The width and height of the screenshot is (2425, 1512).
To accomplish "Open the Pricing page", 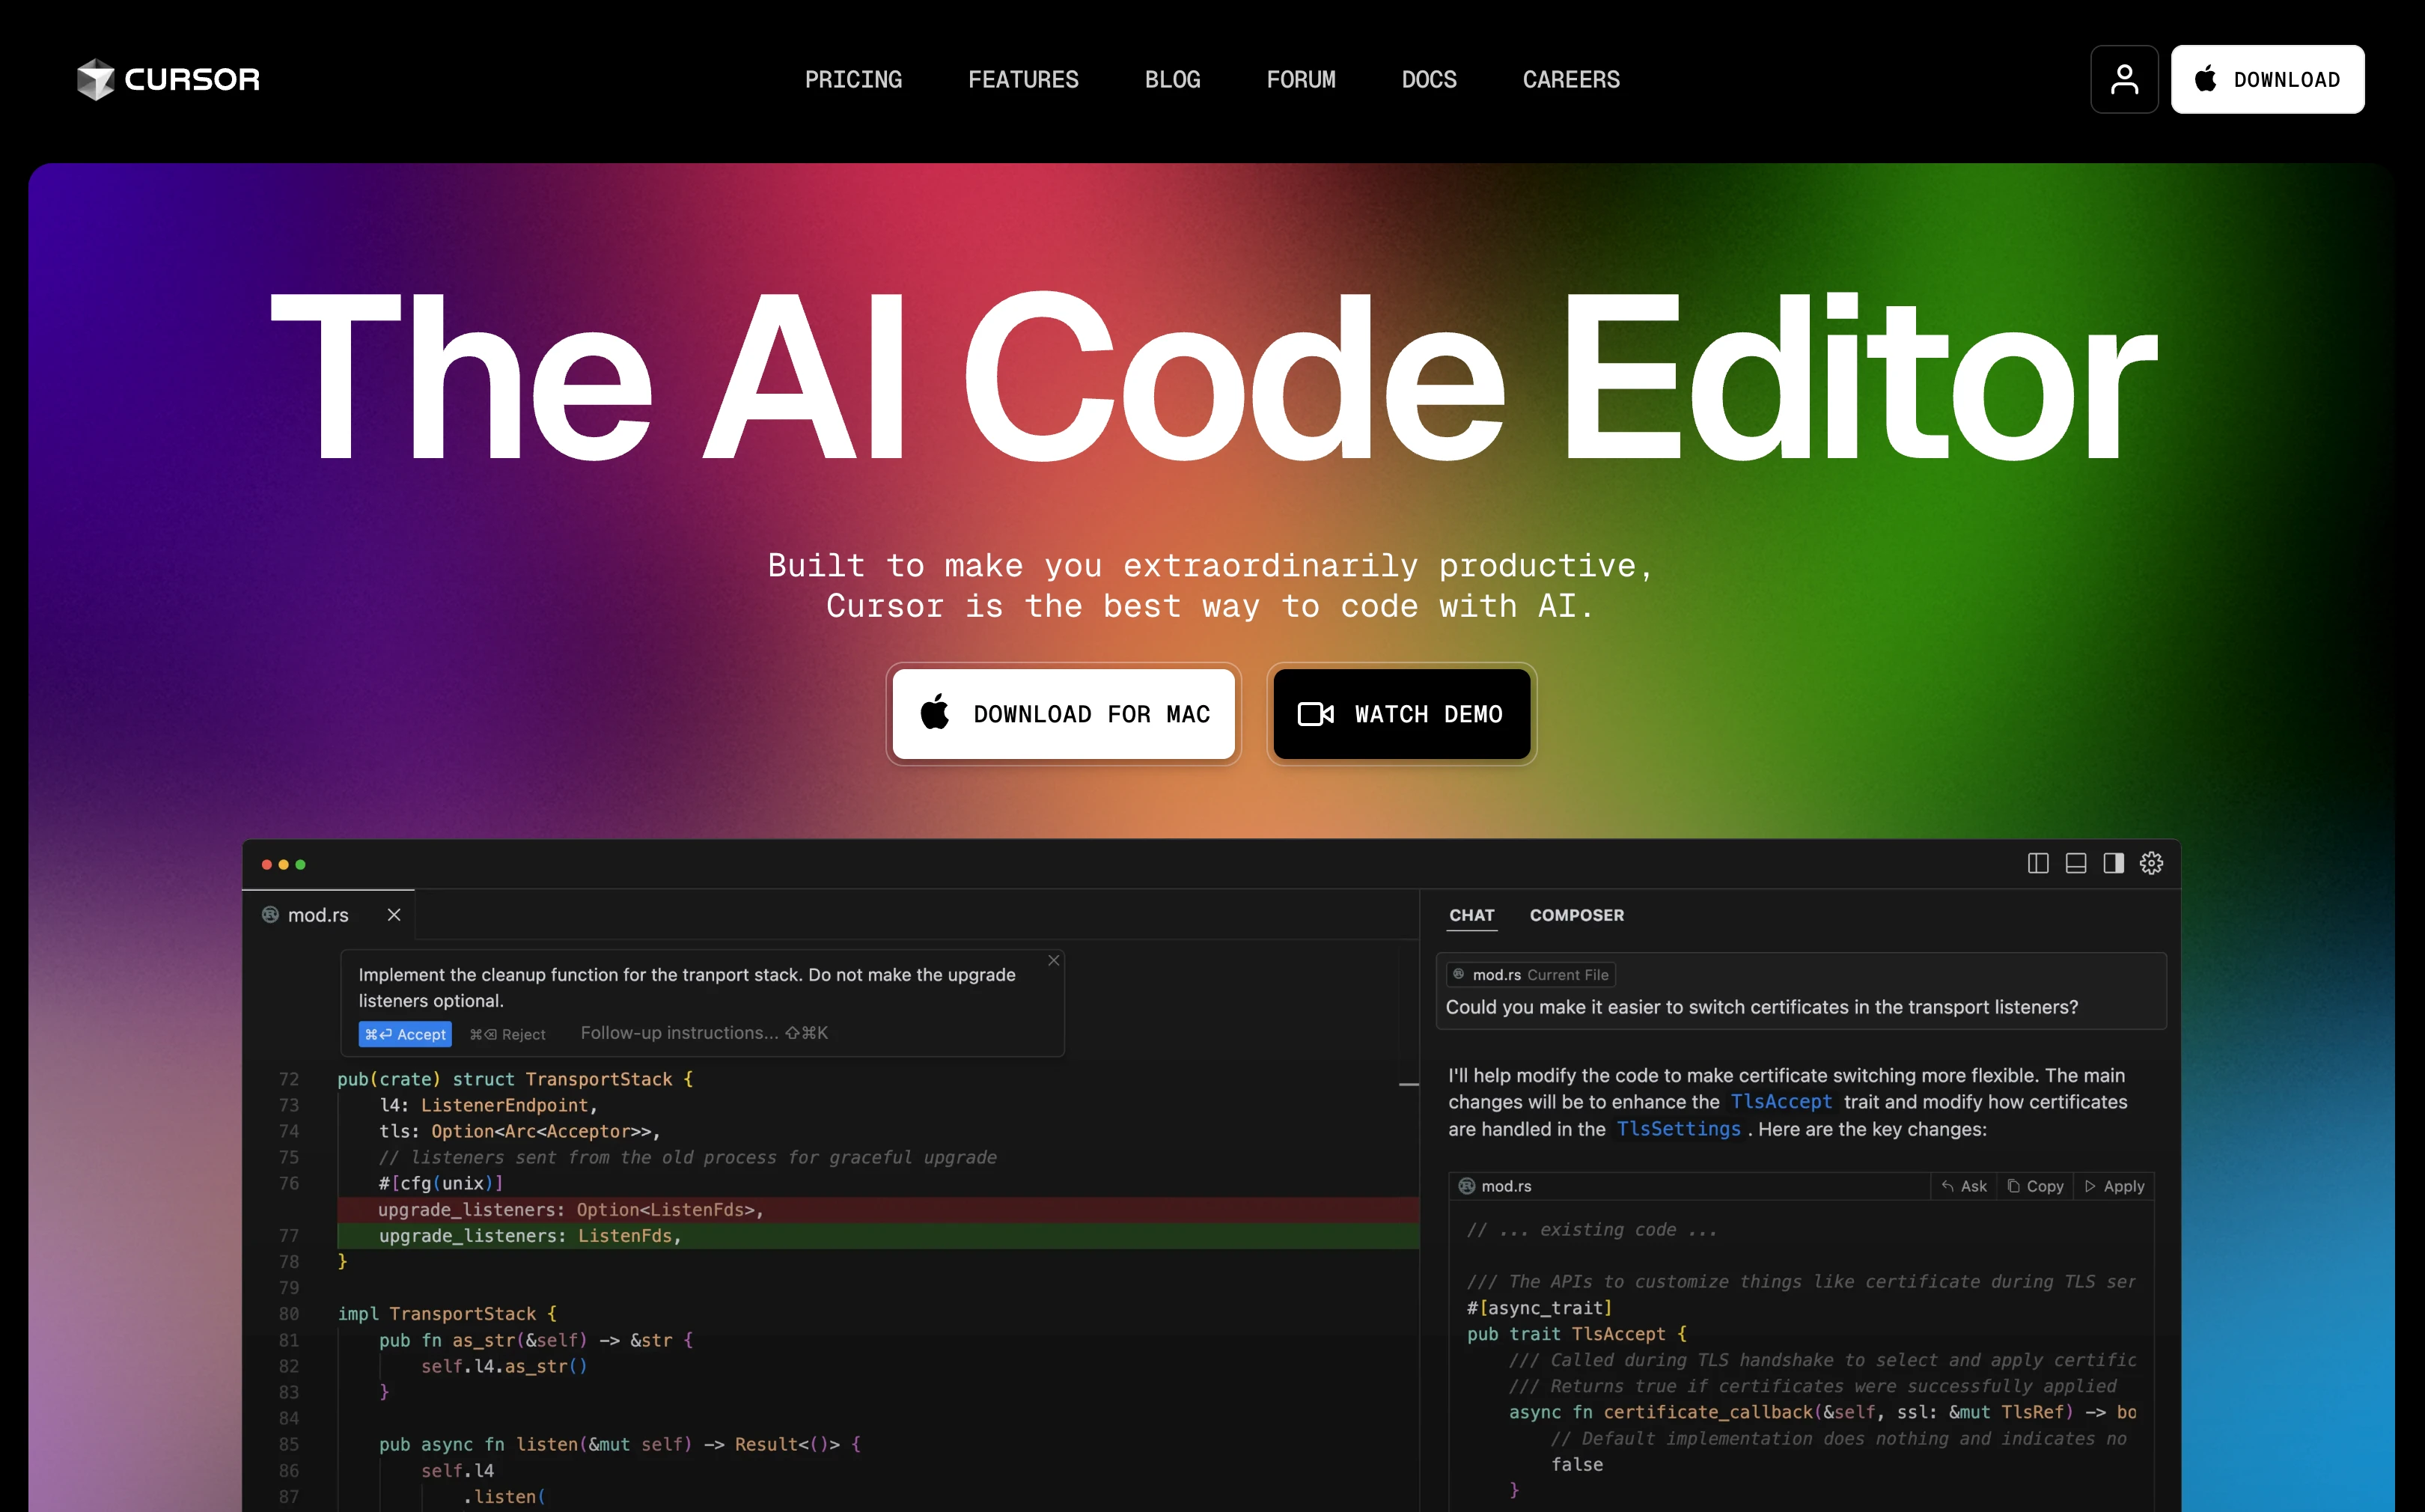I will 853,79.
